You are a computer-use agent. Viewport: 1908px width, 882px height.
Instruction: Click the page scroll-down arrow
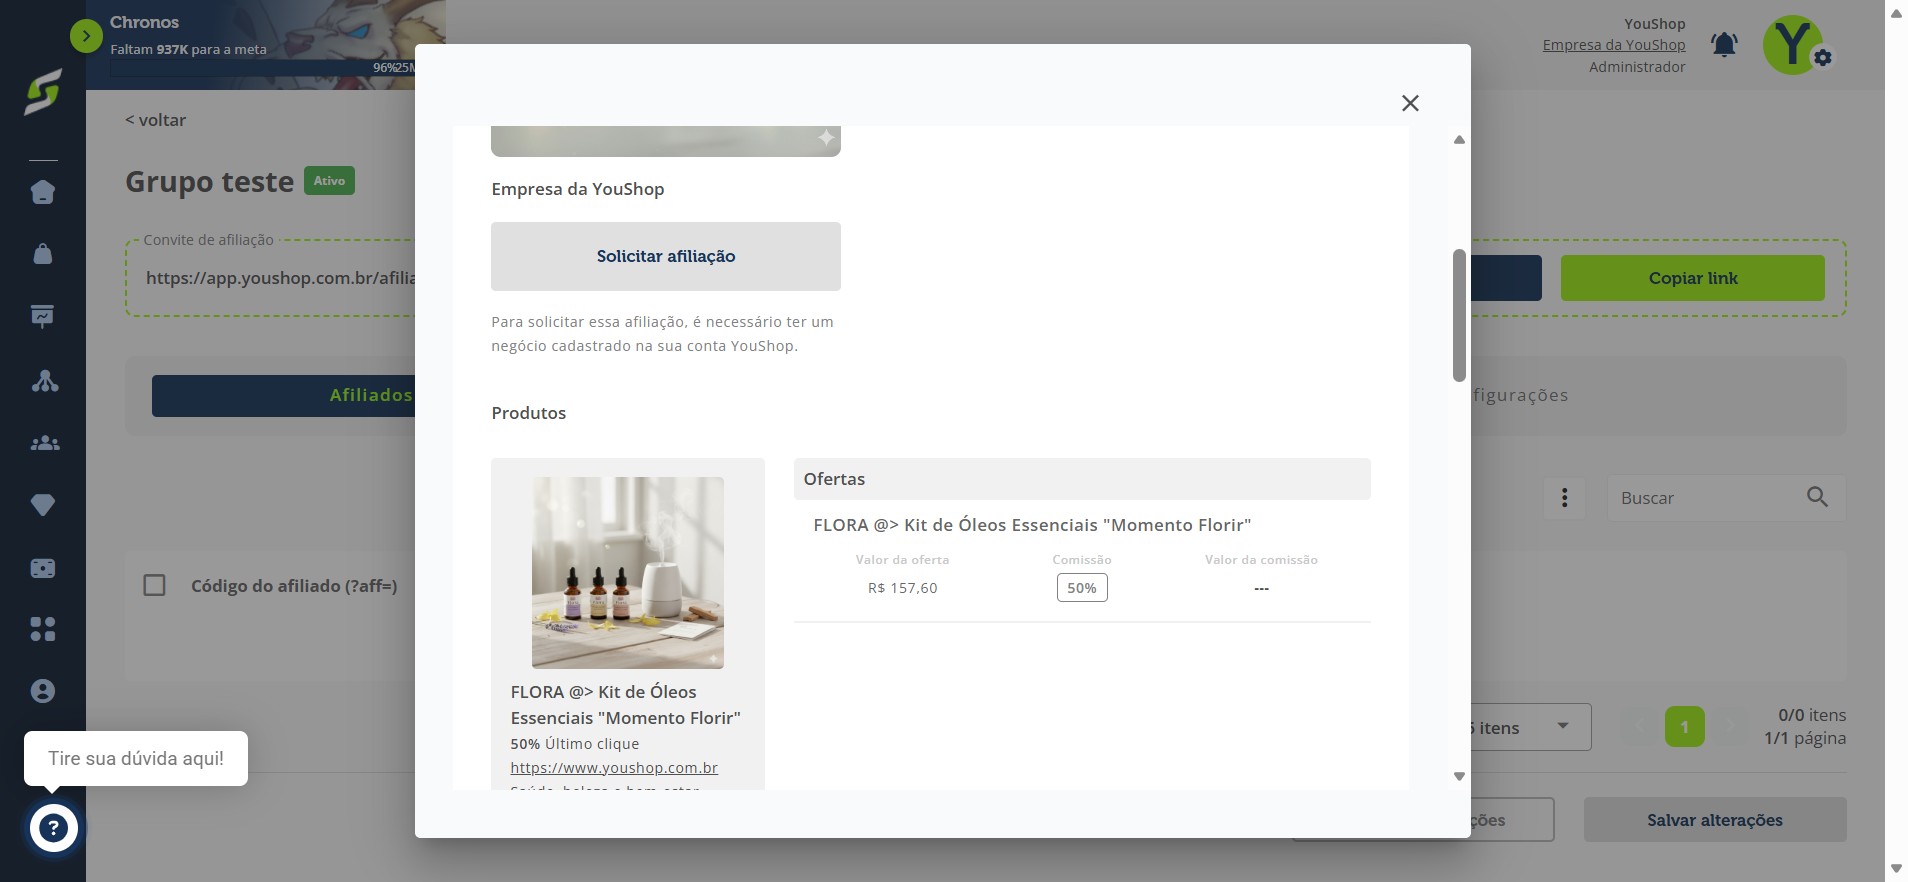click(x=1896, y=869)
